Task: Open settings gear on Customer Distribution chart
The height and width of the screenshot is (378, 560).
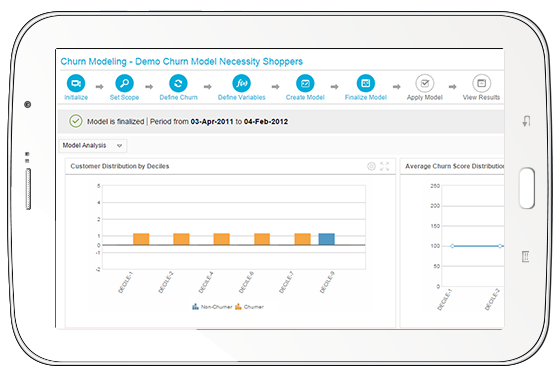Action: pos(371,166)
